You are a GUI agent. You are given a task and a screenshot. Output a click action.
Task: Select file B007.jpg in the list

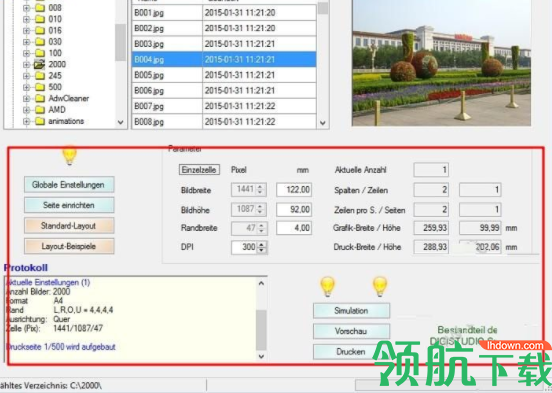click(x=167, y=106)
